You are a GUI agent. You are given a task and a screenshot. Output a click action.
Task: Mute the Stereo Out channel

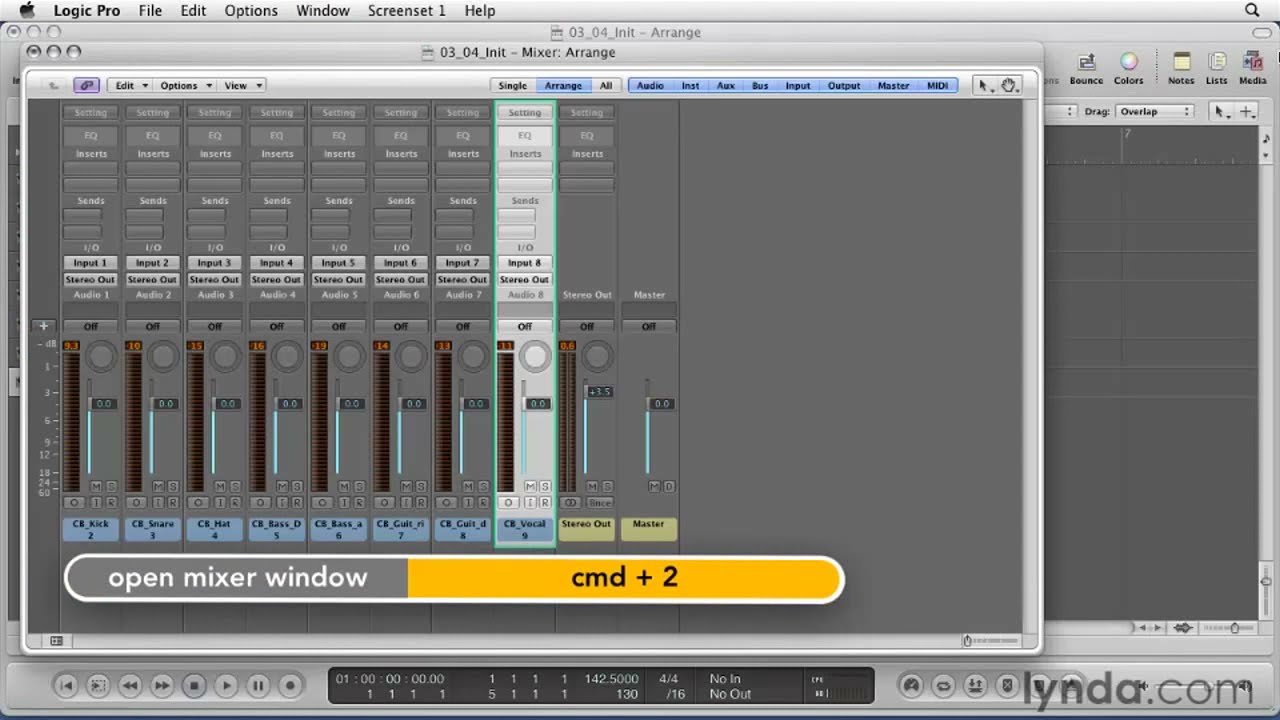click(592, 486)
